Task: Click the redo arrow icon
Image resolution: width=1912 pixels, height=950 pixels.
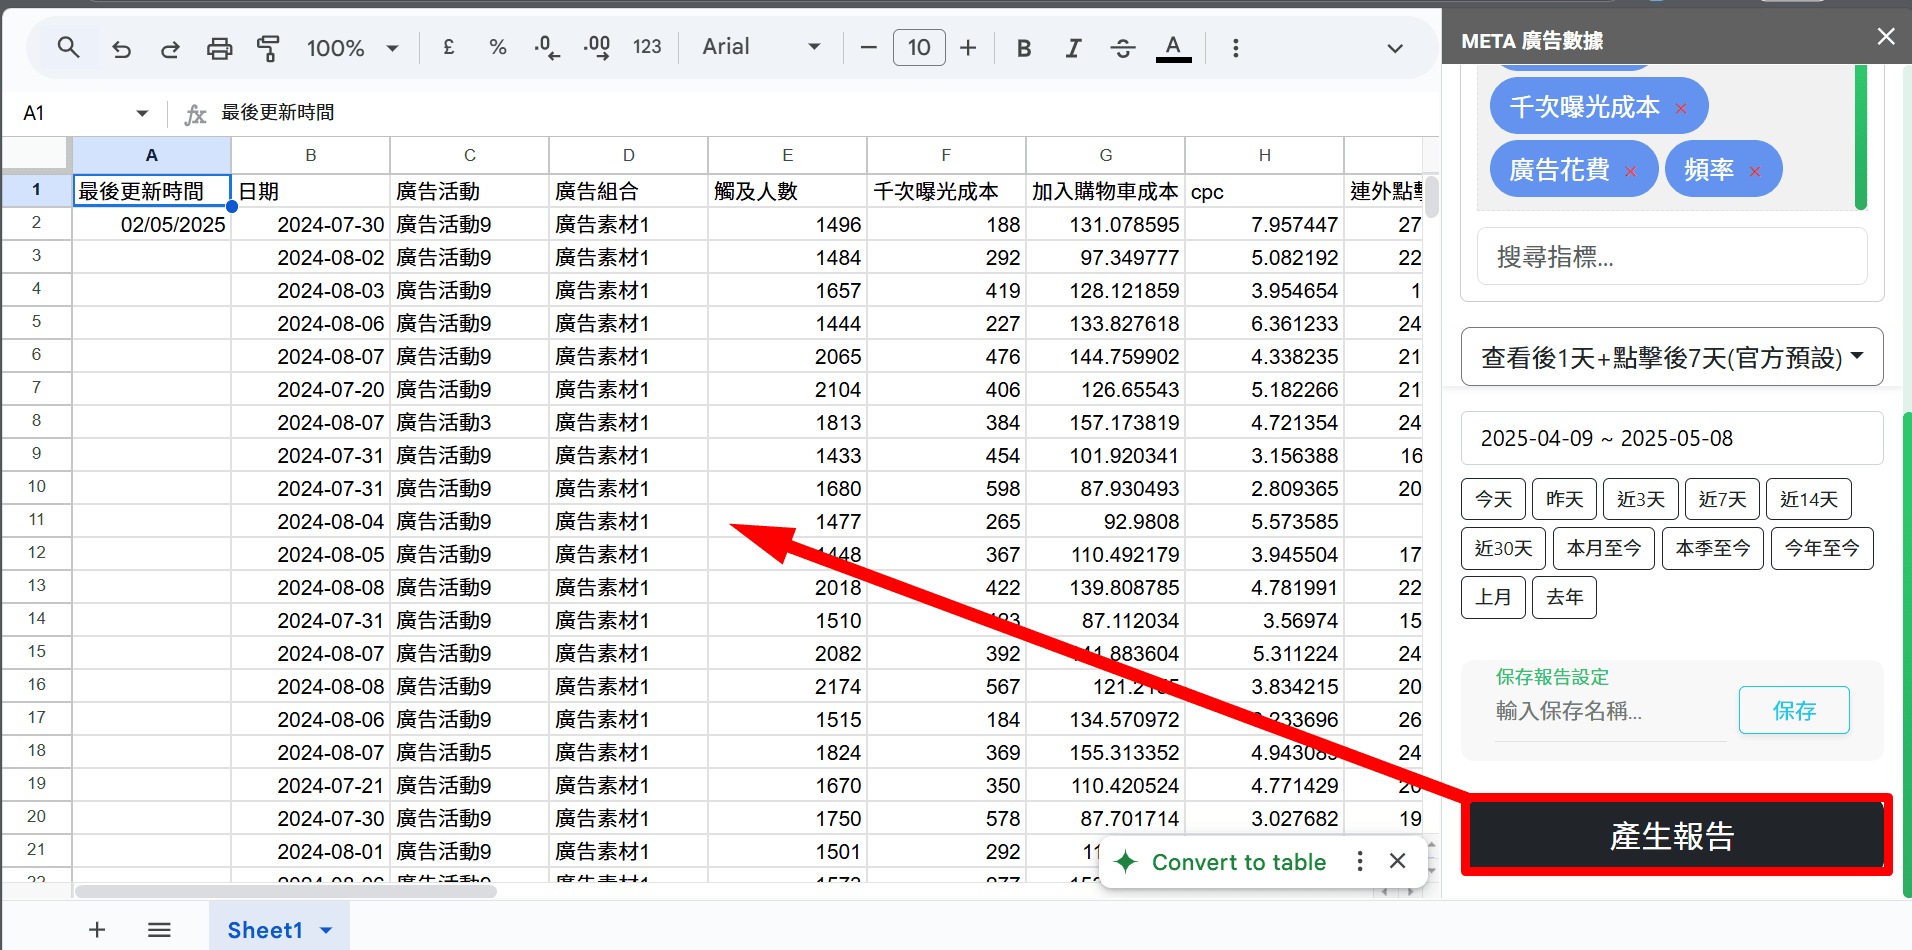Action: point(170,48)
